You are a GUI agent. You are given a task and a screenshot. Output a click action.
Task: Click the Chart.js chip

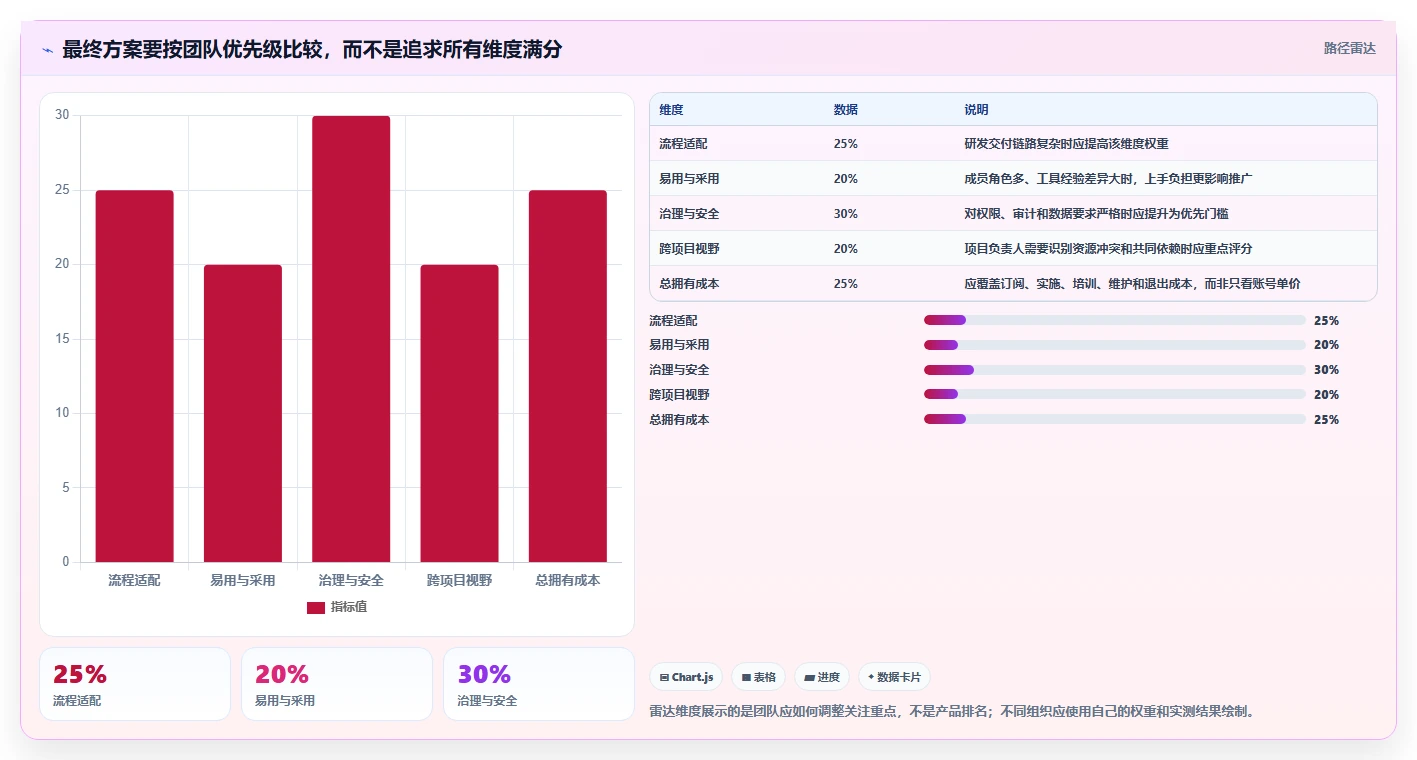(686, 677)
